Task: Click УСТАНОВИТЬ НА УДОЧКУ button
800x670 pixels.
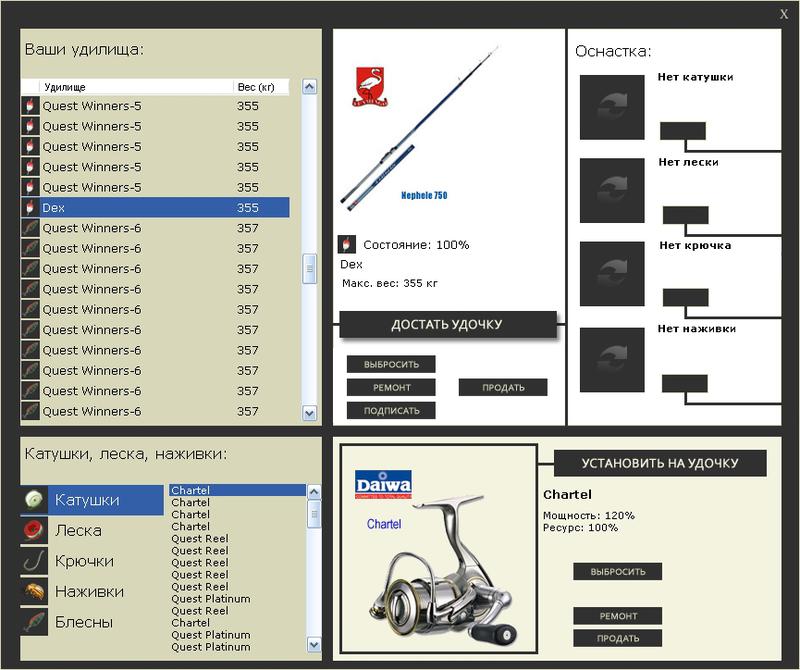Action: pyautogui.click(x=660, y=463)
